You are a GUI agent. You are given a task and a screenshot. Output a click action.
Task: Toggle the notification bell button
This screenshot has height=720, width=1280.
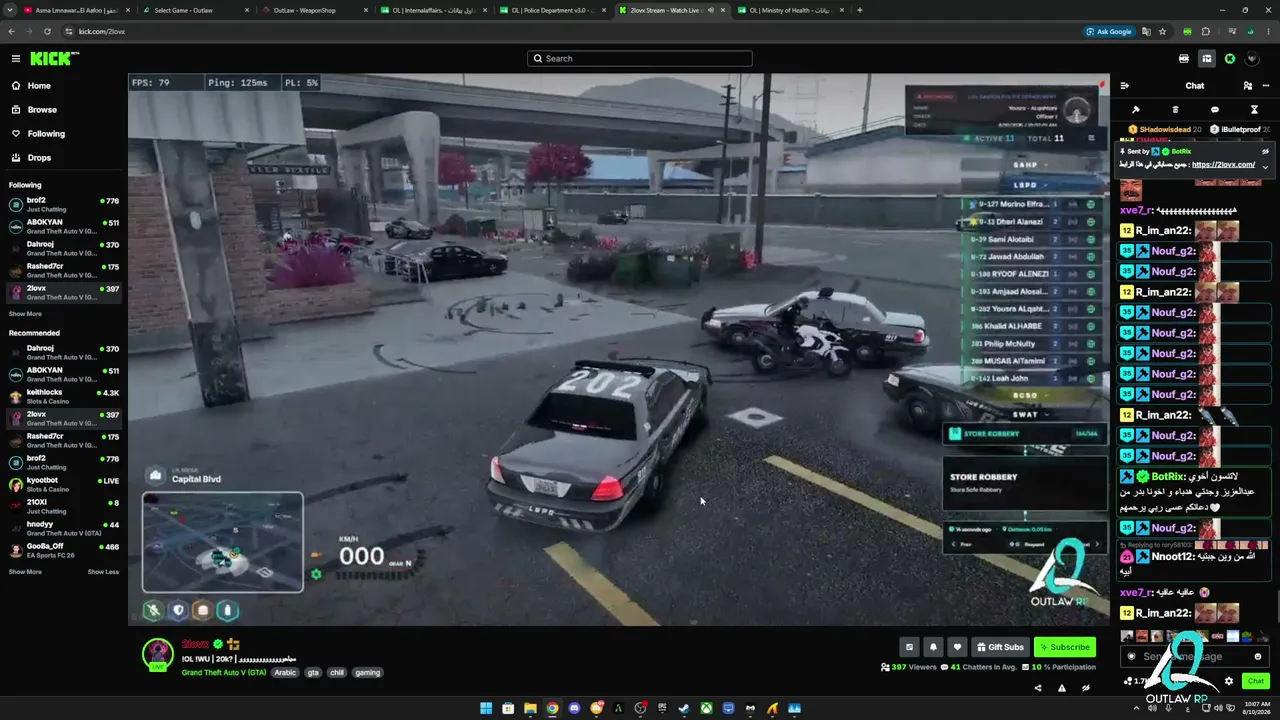click(x=933, y=647)
